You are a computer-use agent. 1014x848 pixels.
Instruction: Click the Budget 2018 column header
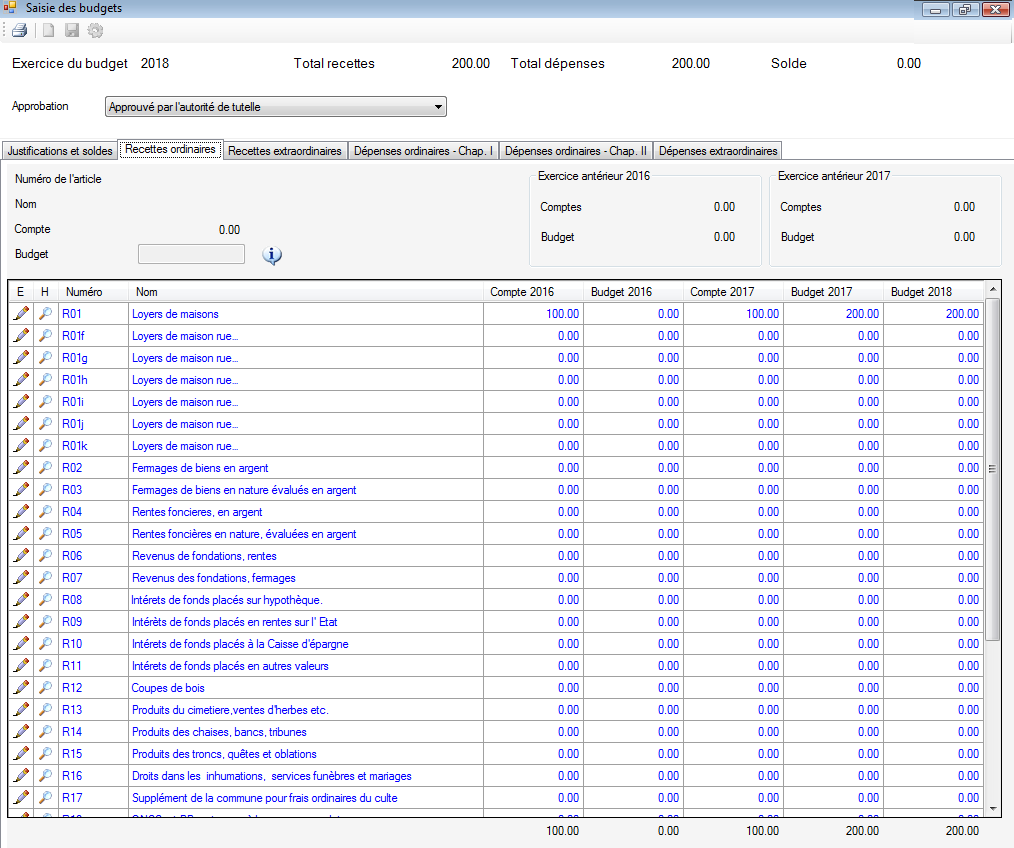pyautogui.click(x=933, y=292)
